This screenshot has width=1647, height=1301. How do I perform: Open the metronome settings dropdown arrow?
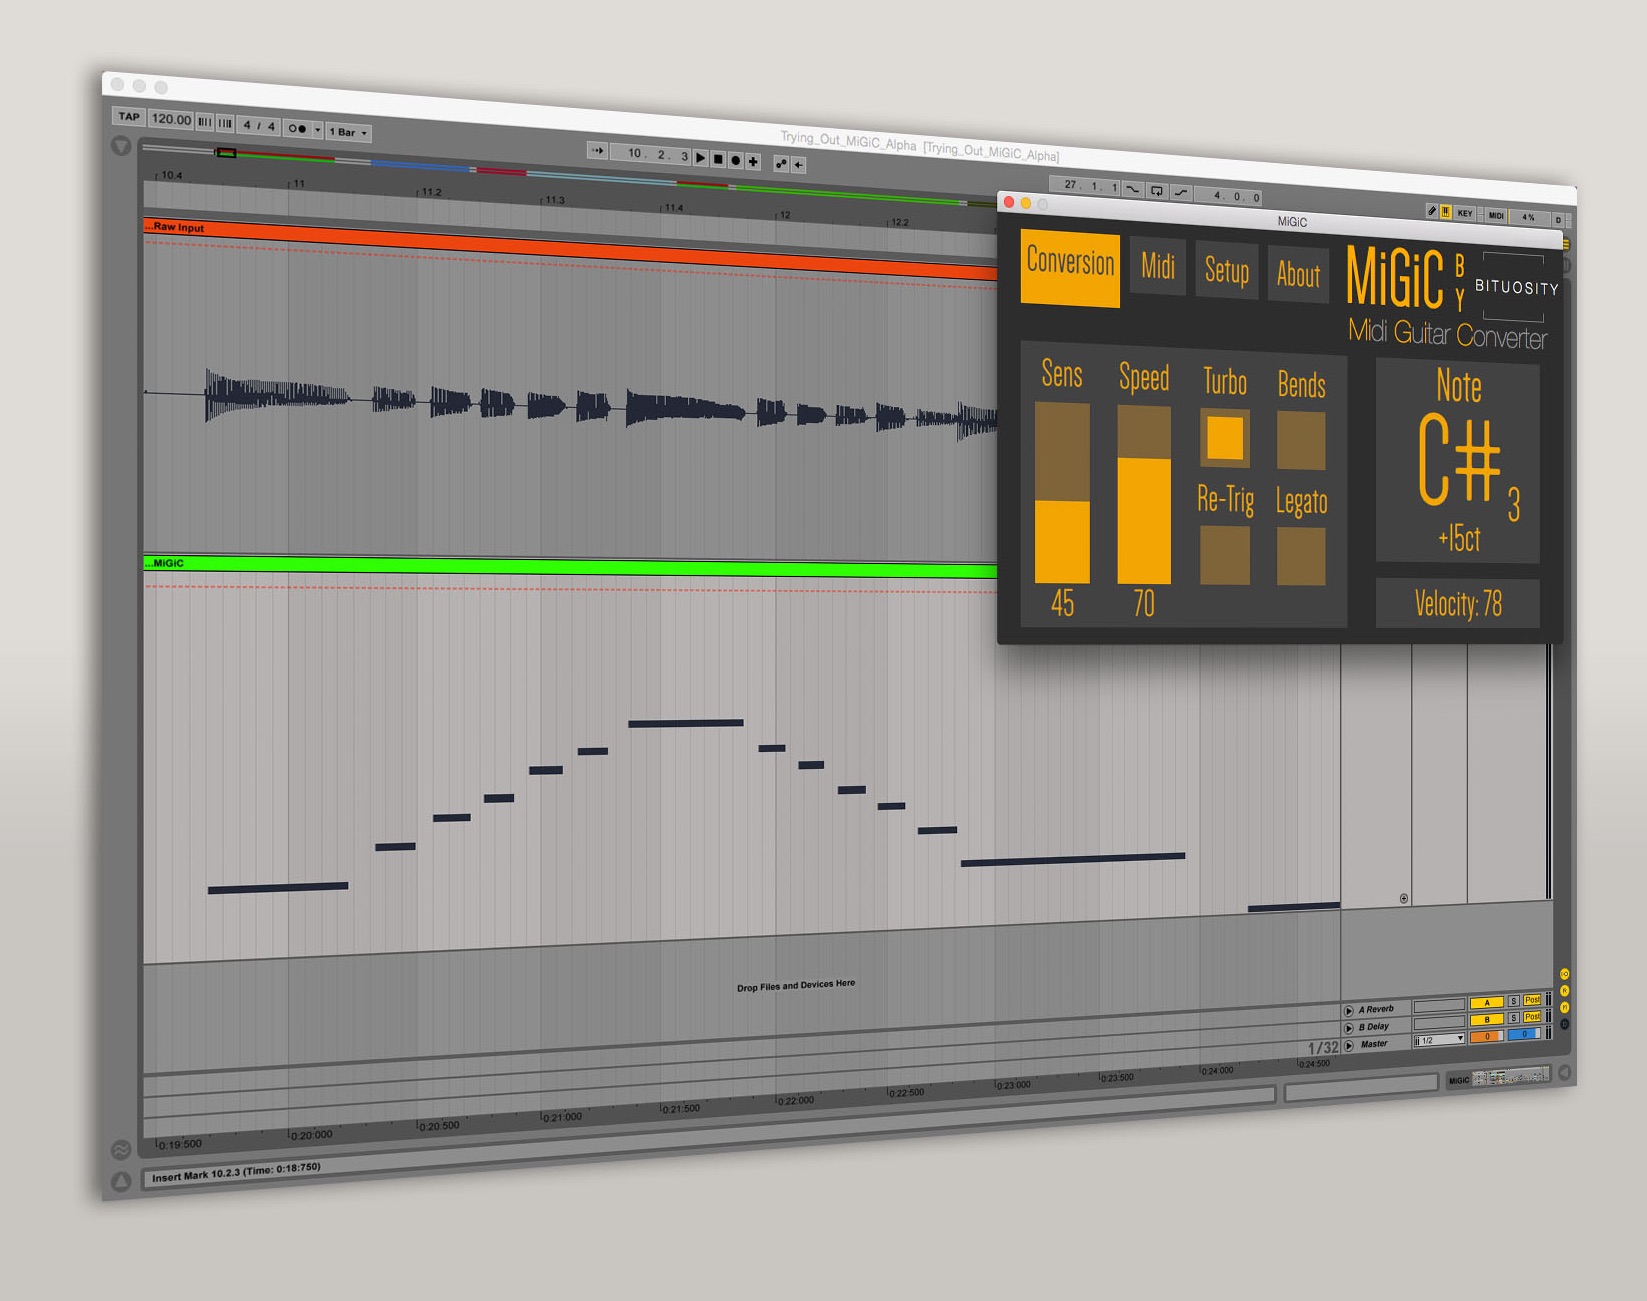click(x=318, y=130)
